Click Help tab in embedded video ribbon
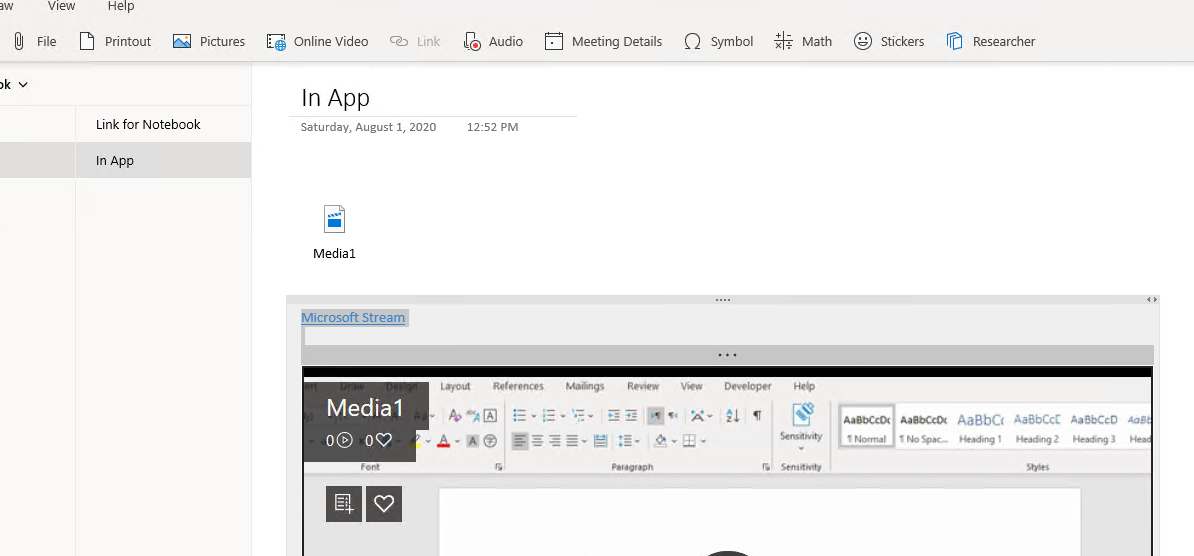1194x556 pixels. 804,386
